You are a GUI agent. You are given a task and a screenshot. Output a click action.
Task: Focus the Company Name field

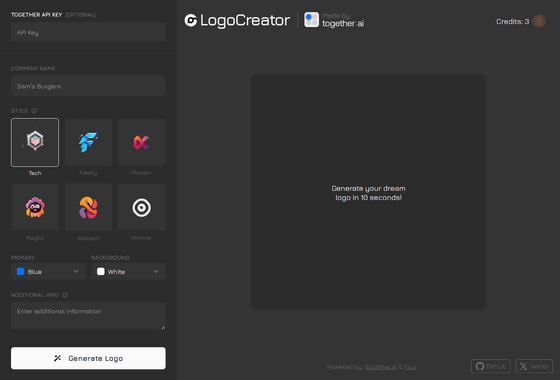(x=88, y=86)
